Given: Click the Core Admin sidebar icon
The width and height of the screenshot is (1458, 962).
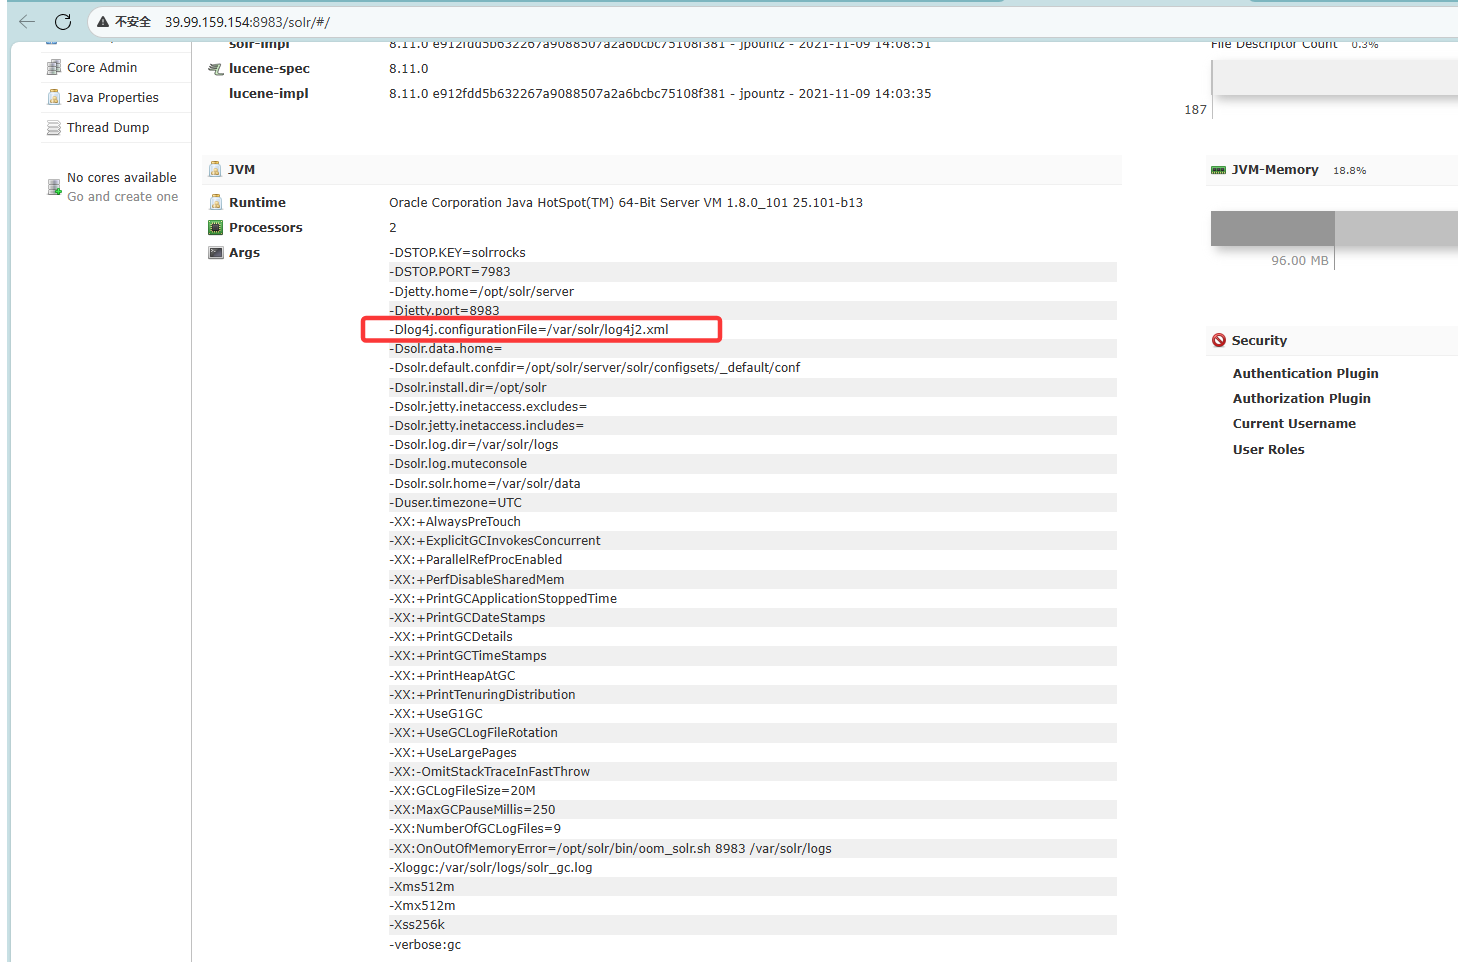Looking at the screenshot, I should (x=54, y=67).
